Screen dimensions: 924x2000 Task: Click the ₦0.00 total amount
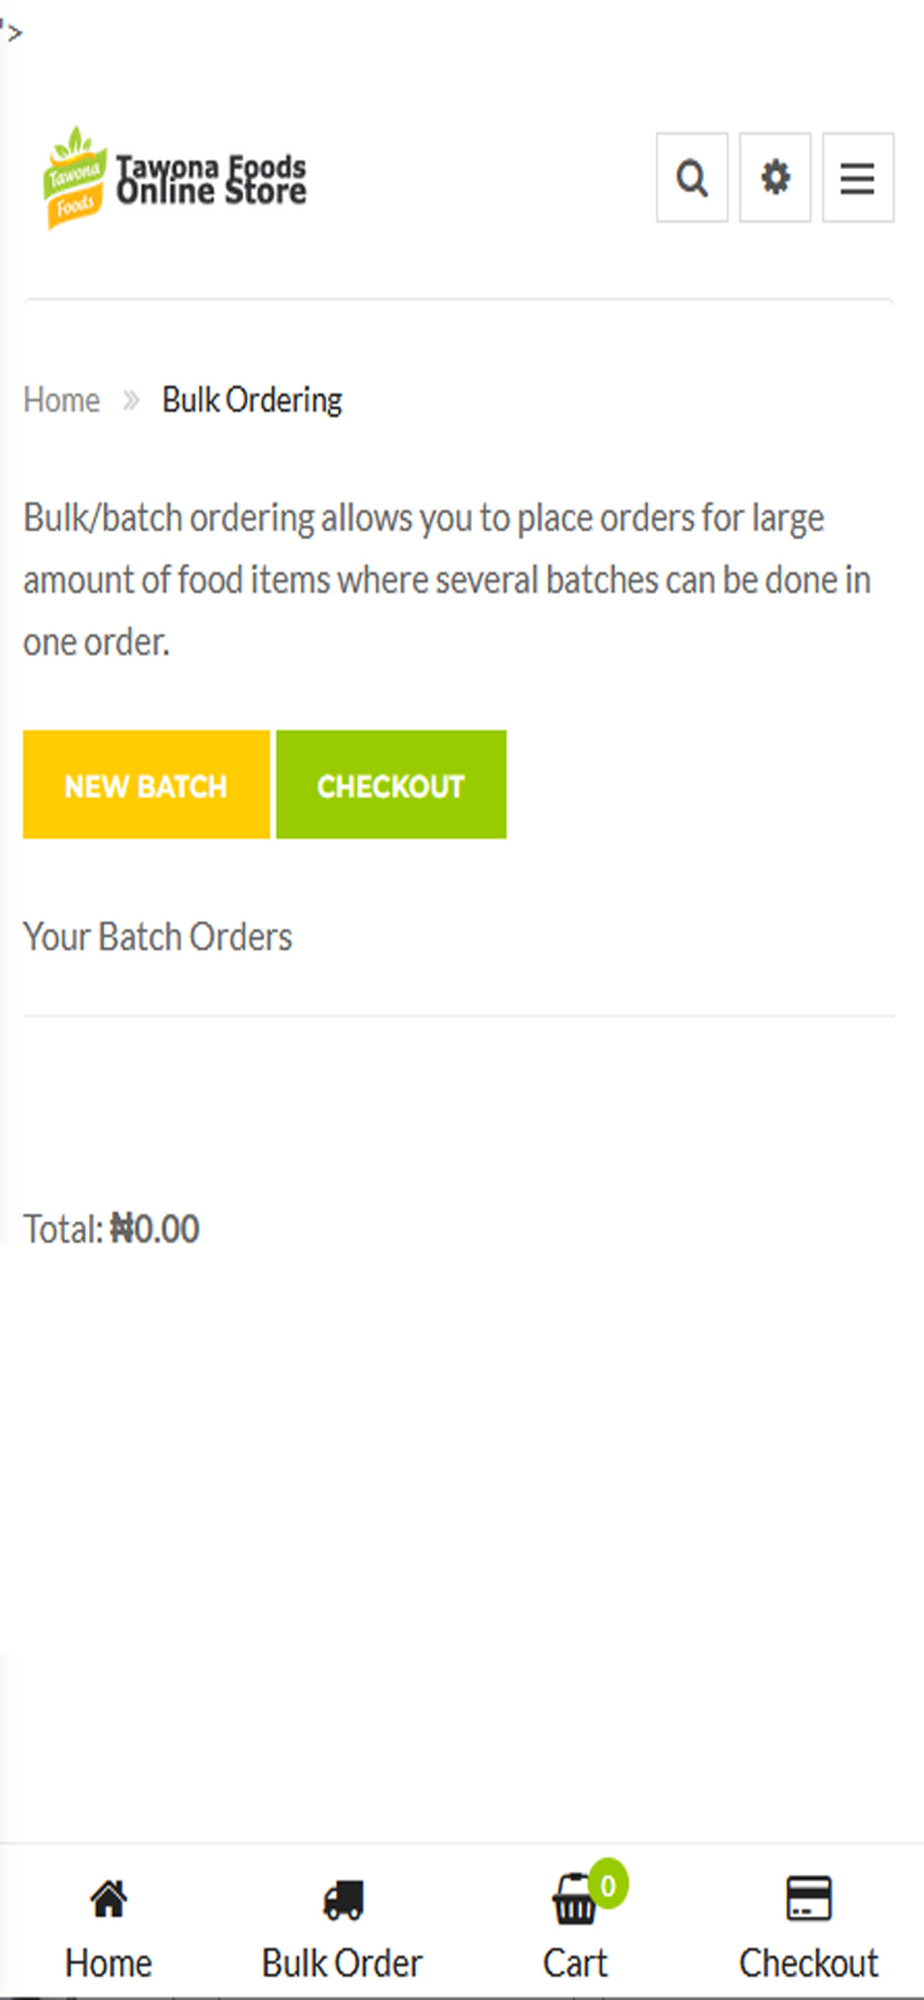tap(155, 1229)
